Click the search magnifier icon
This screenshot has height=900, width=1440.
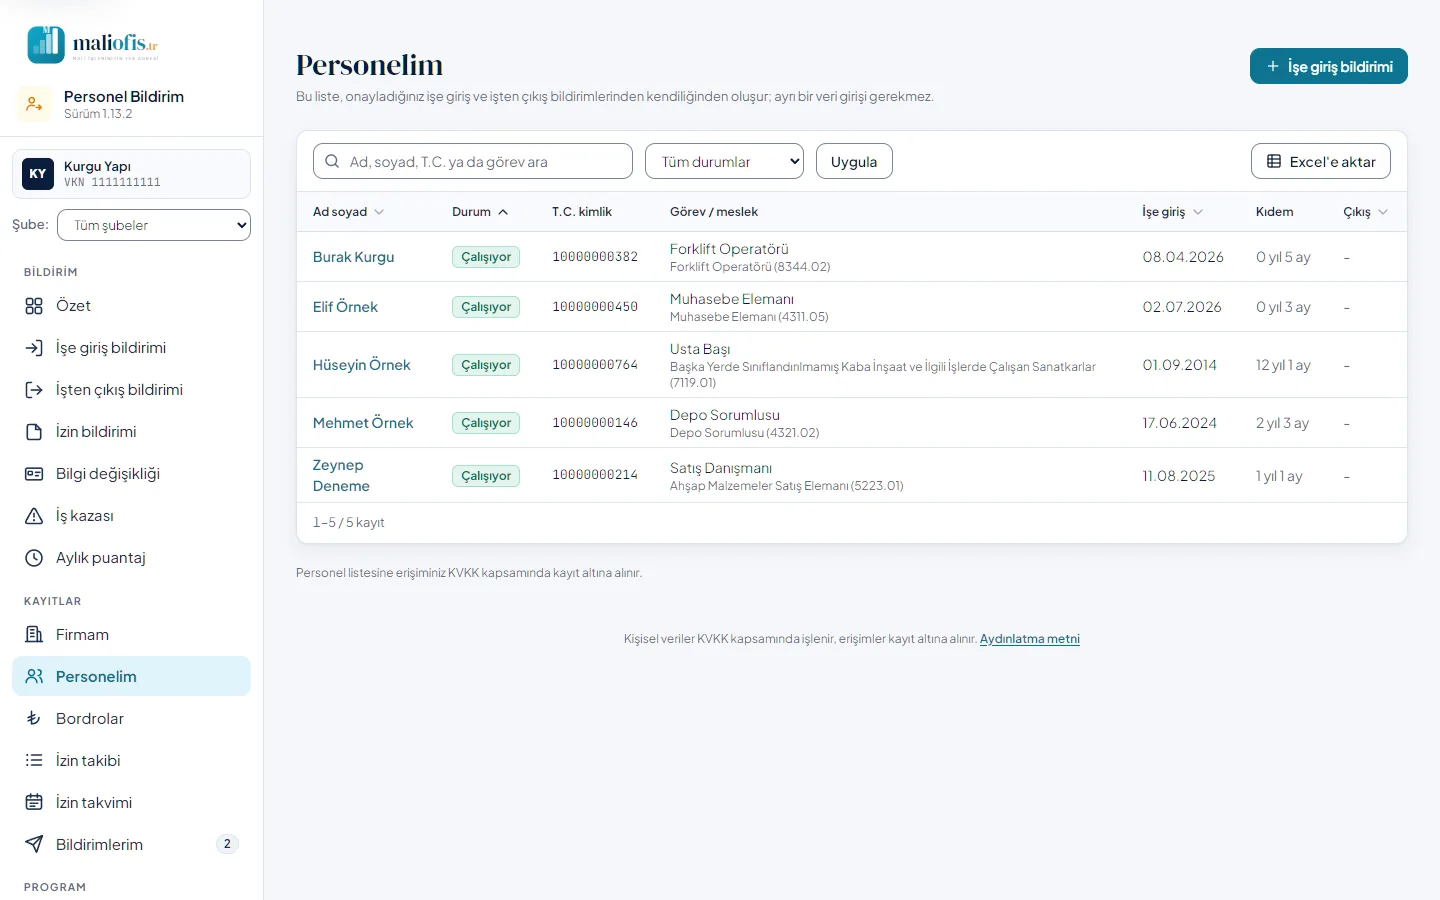pyautogui.click(x=332, y=161)
